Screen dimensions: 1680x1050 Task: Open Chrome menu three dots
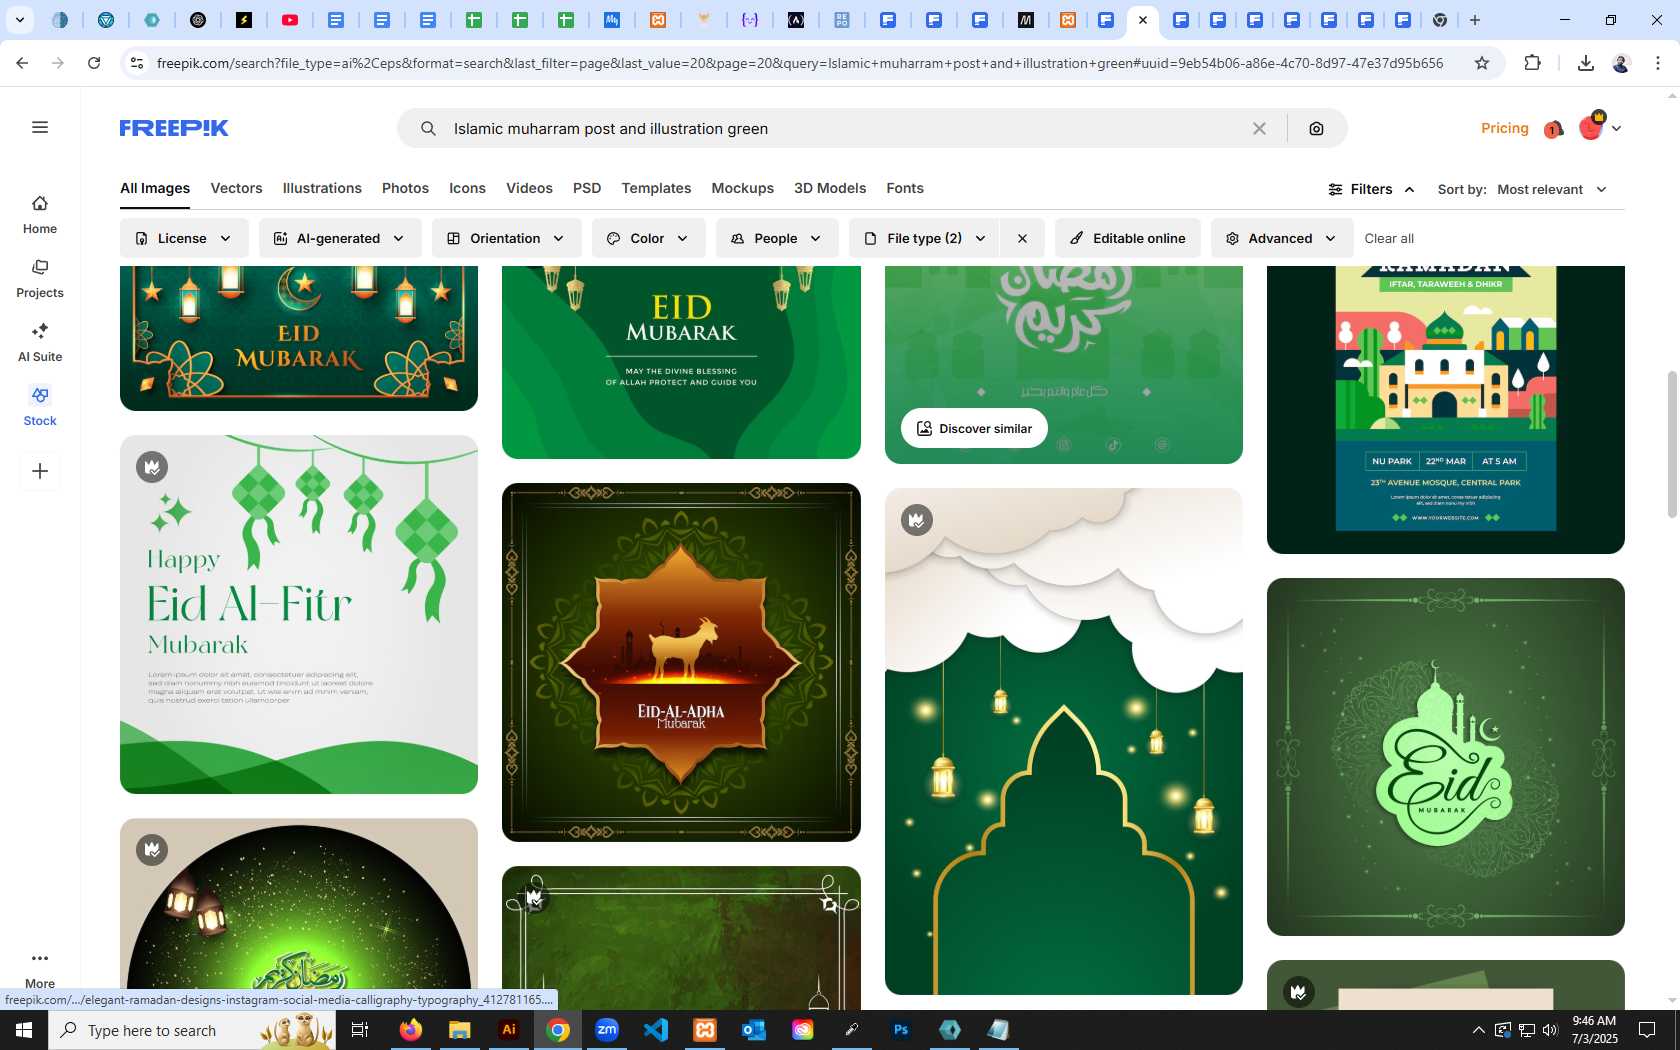click(x=1657, y=63)
